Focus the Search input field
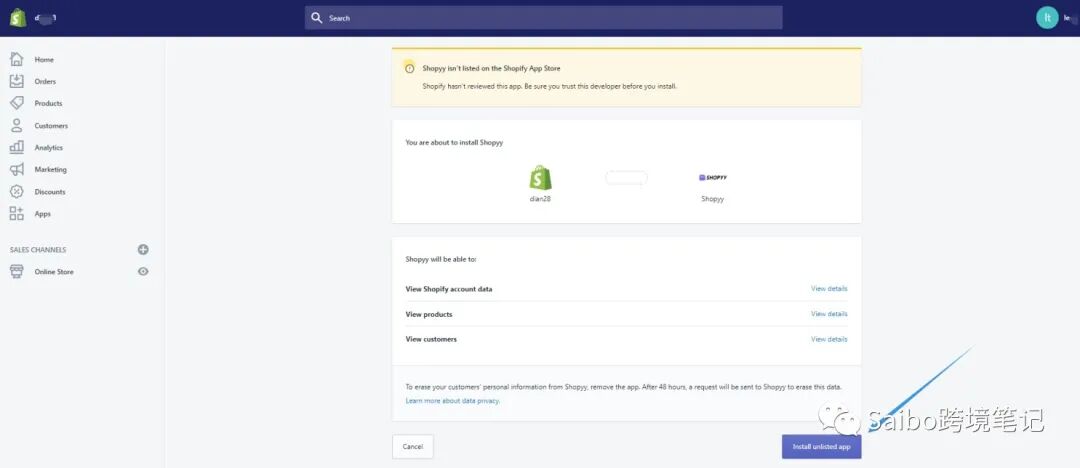The image size is (1080, 468). tap(543, 18)
